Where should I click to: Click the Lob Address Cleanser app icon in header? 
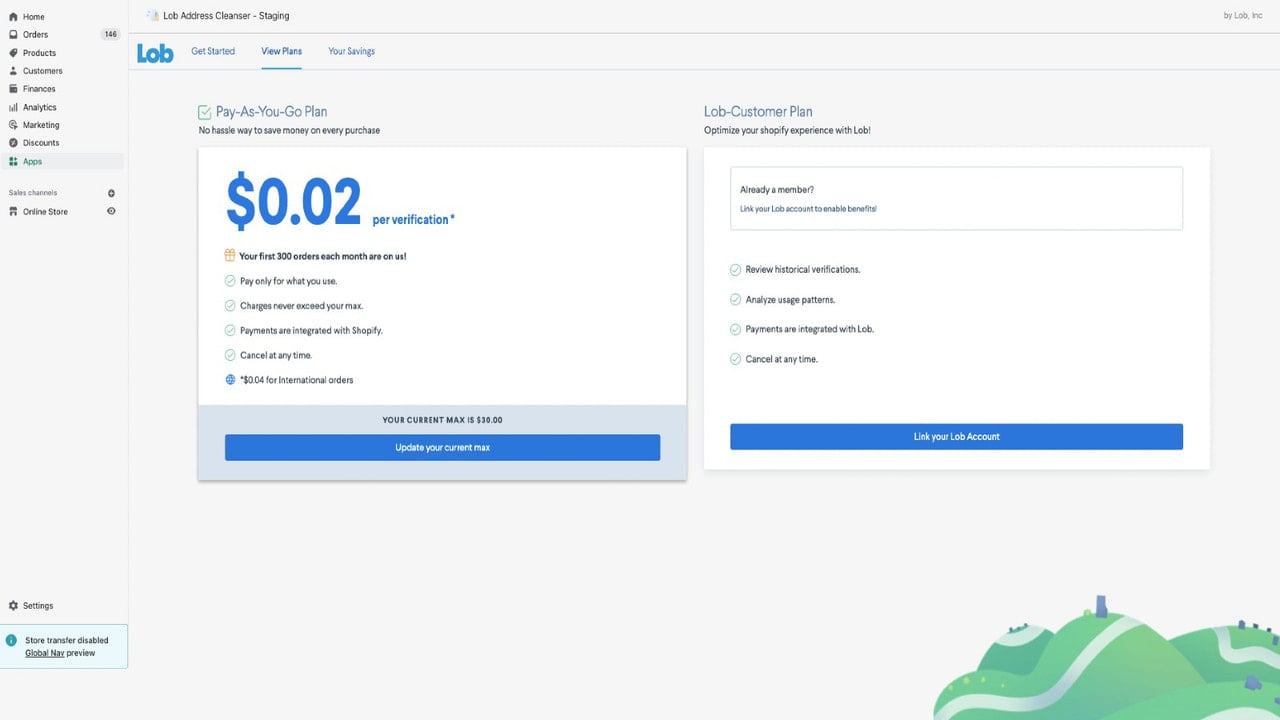152,16
